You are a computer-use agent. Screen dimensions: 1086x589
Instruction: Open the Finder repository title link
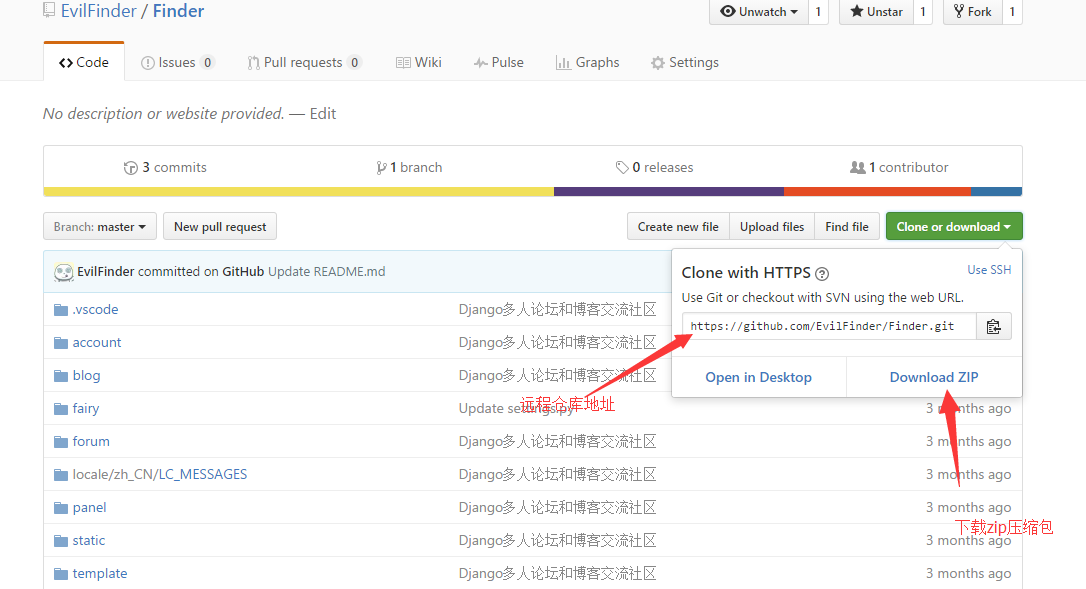tap(179, 11)
